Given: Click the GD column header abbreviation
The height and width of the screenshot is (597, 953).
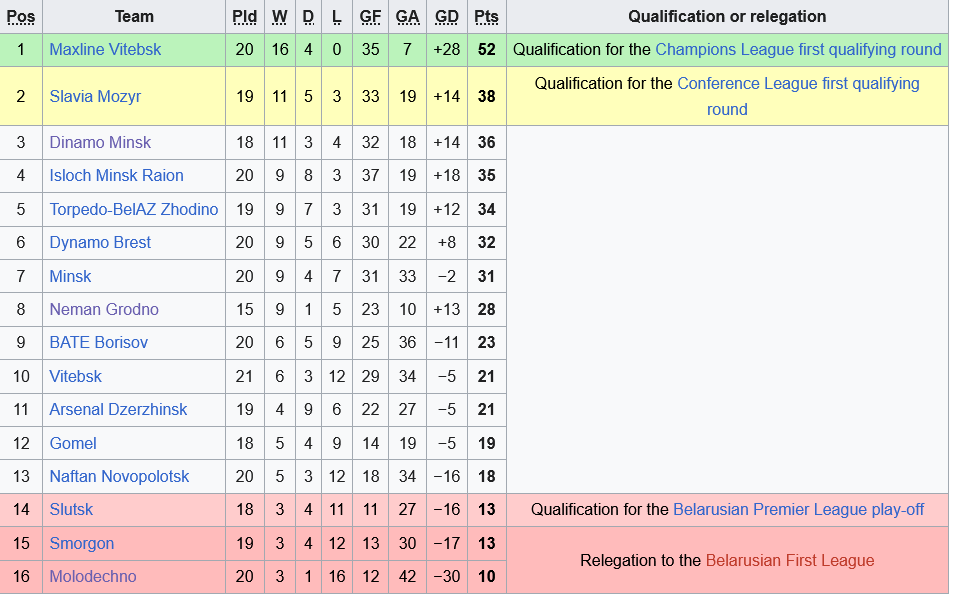Looking at the screenshot, I should 447,16.
